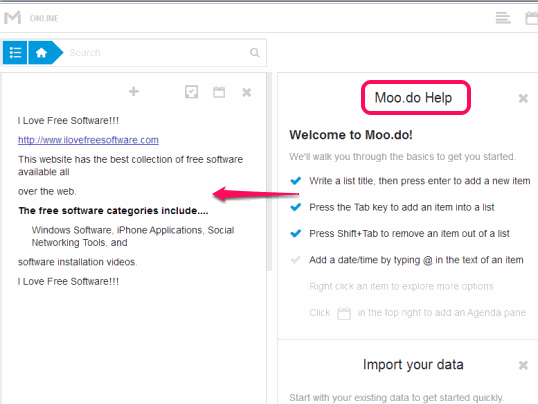Open the blue list outline button
The height and width of the screenshot is (404, 538).
[15, 53]
